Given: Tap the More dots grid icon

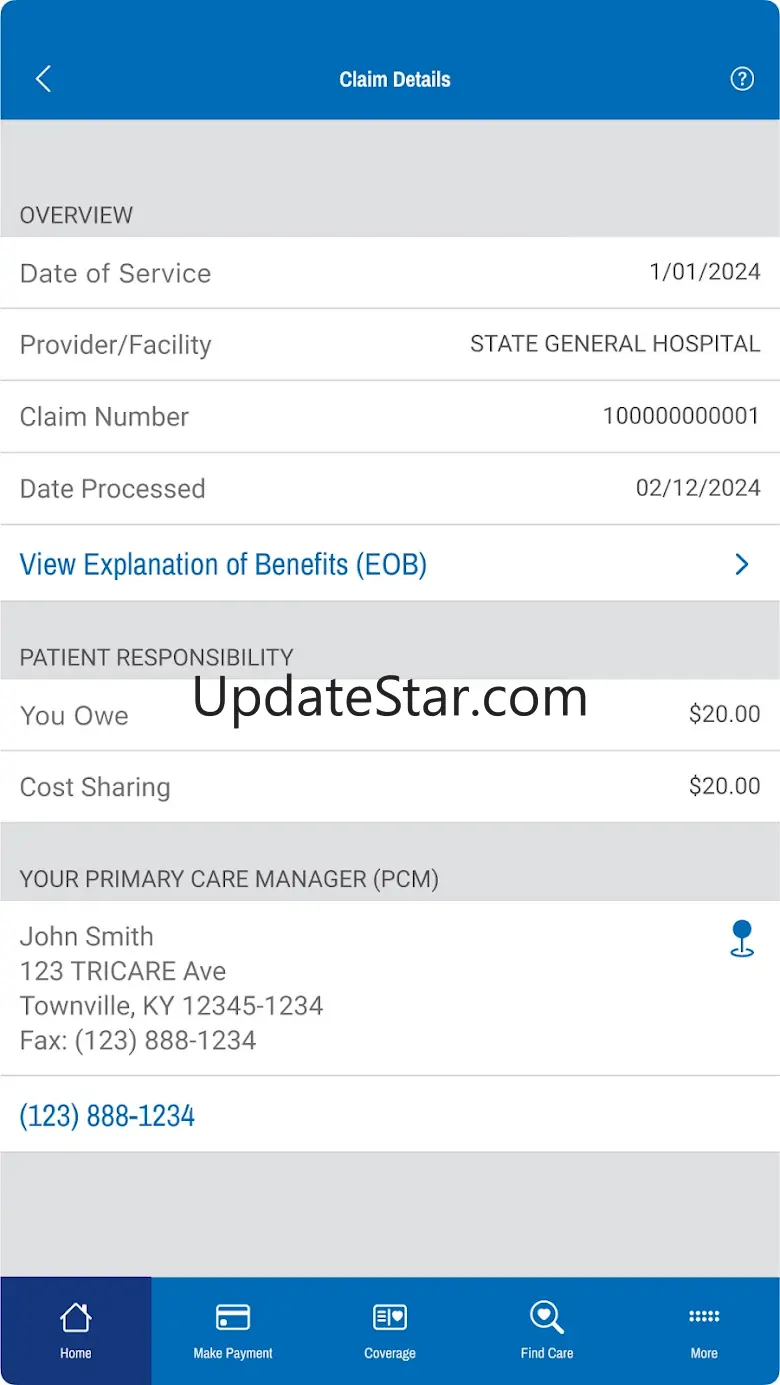Looking at the screenshot, I should (x=704, y=1317).
